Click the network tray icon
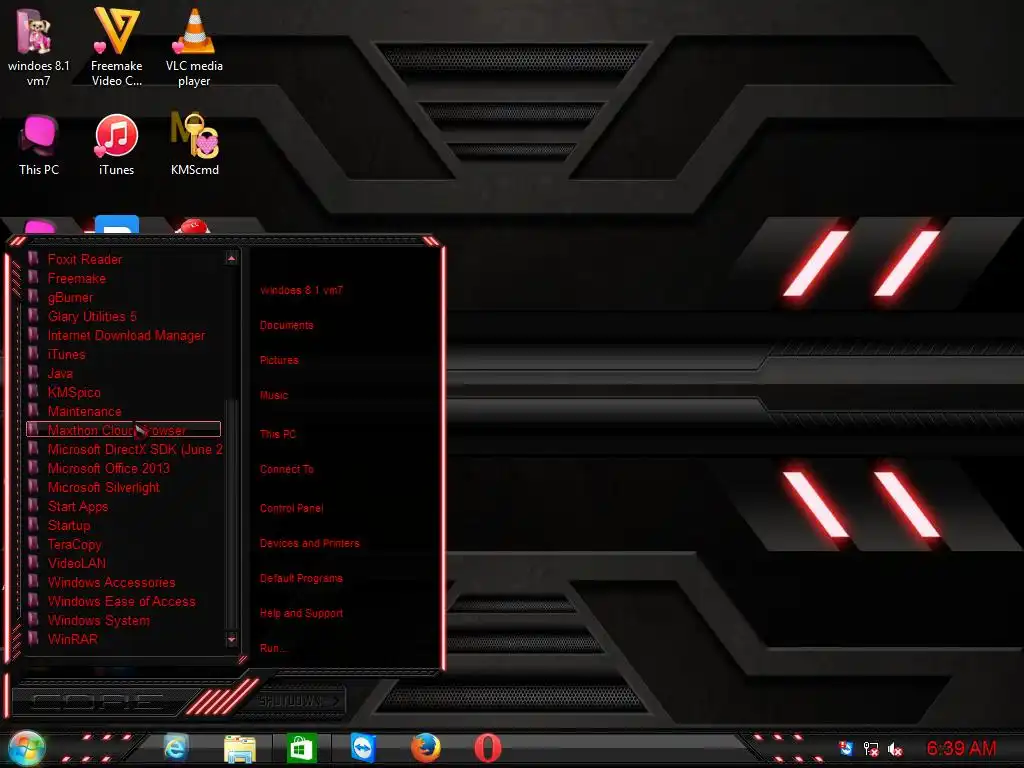This screenshot has width=1024, height=768. (871, 749)
